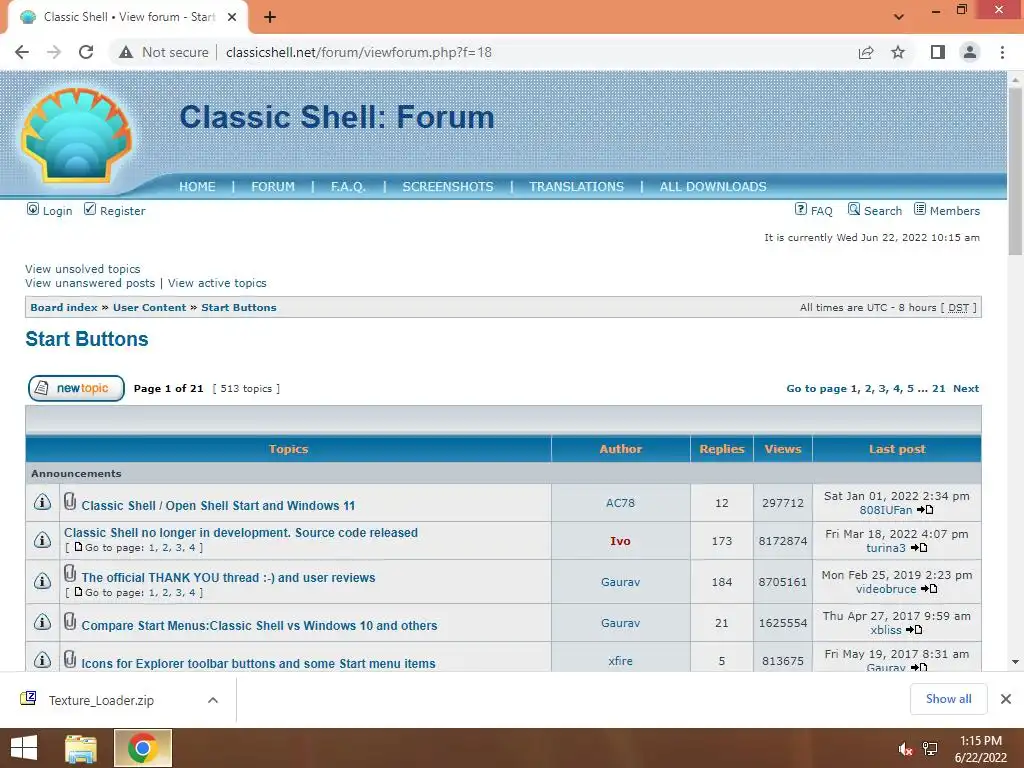Click paperclip icon on THANK YOU thread
The height and width of the screenshot is (768, 1024).
click(x=70, y=574)
